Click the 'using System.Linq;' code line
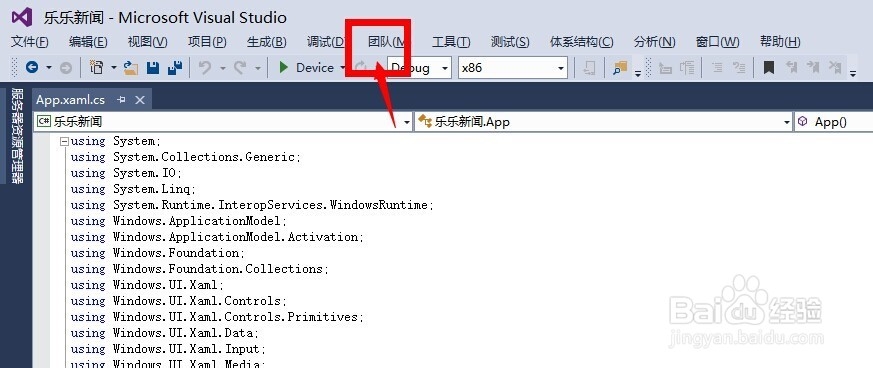 coord(134,189)
